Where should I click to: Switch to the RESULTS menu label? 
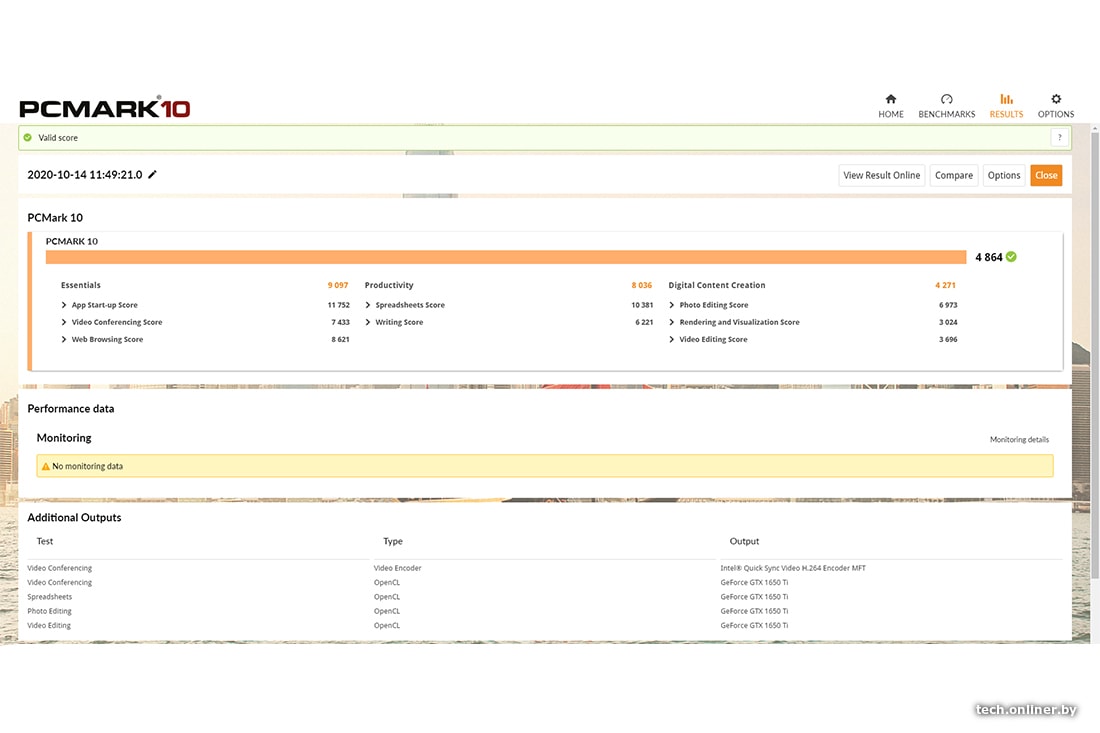pyautogui.click(x=1006, y=114)
